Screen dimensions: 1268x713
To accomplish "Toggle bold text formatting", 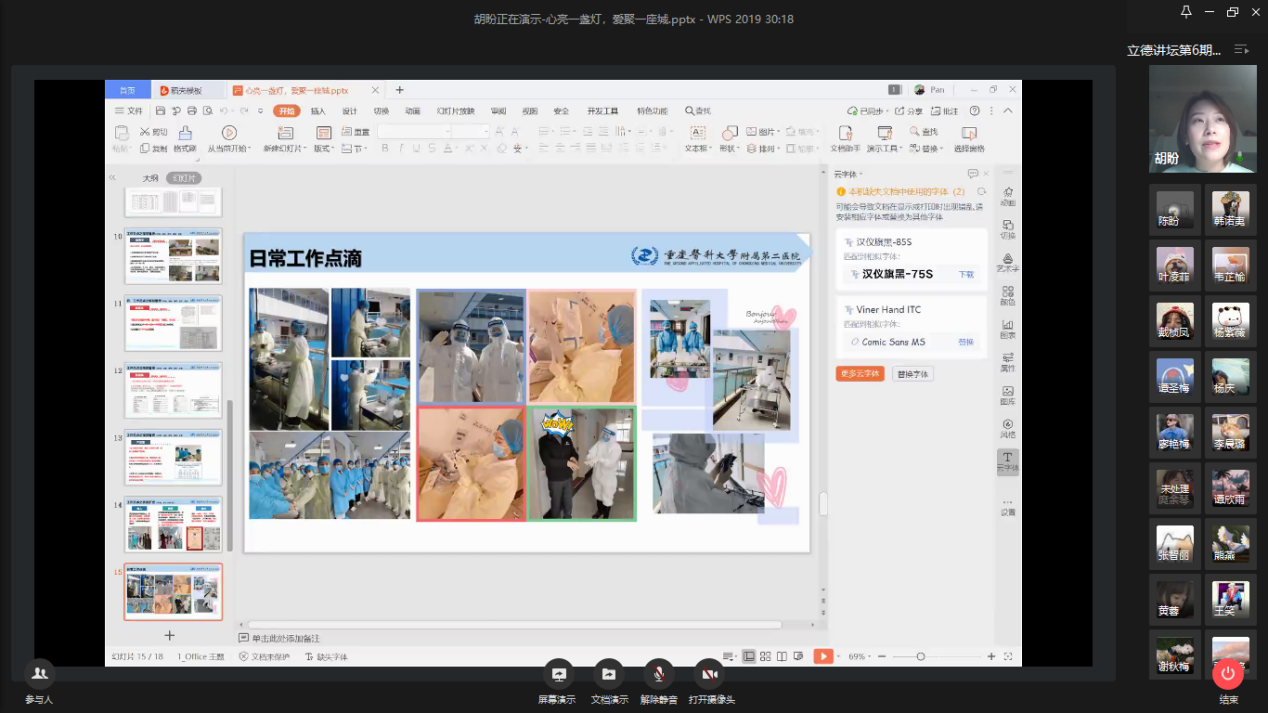I will pyautogui.click(x=386, y=149).
